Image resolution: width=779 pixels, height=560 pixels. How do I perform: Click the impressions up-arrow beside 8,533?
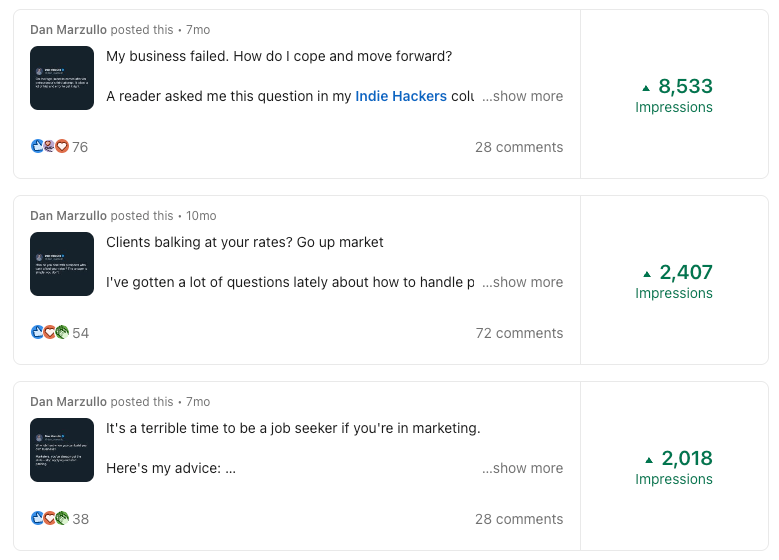pyautogui.click(x=646, y=87)
